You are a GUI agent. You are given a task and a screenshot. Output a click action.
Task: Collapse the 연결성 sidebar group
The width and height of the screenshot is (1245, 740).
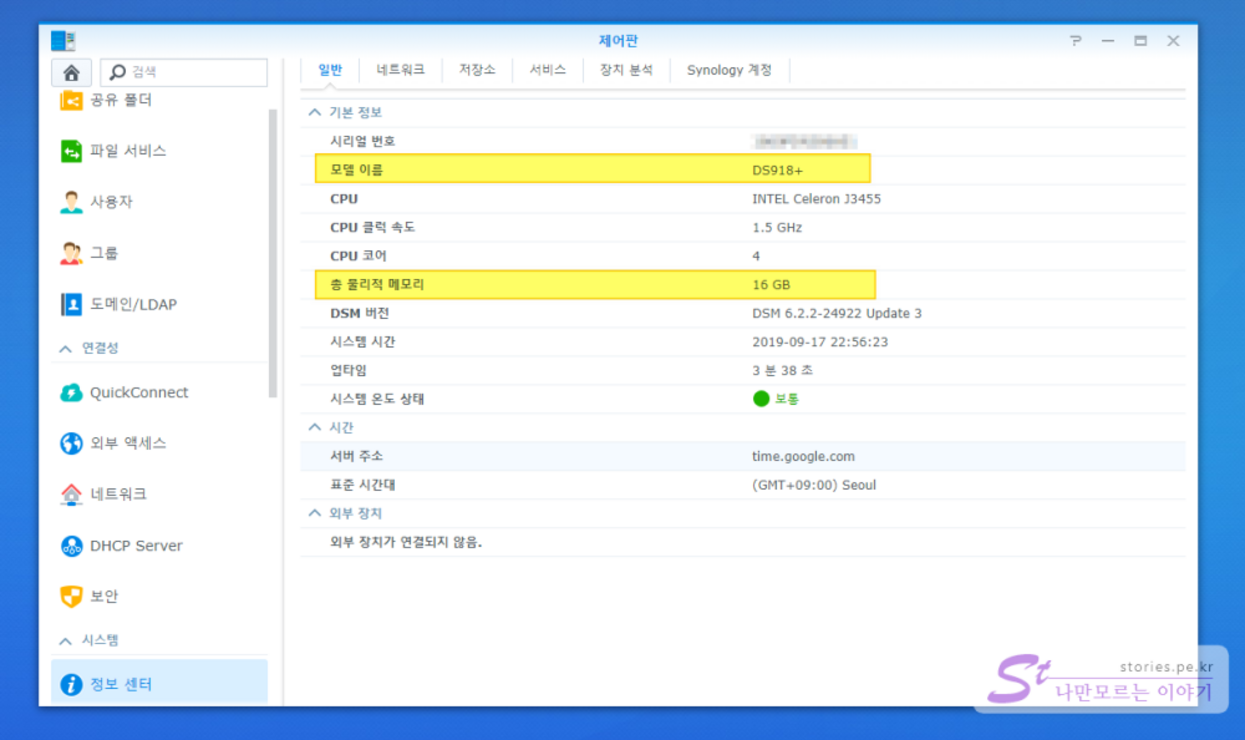[66, 349]
